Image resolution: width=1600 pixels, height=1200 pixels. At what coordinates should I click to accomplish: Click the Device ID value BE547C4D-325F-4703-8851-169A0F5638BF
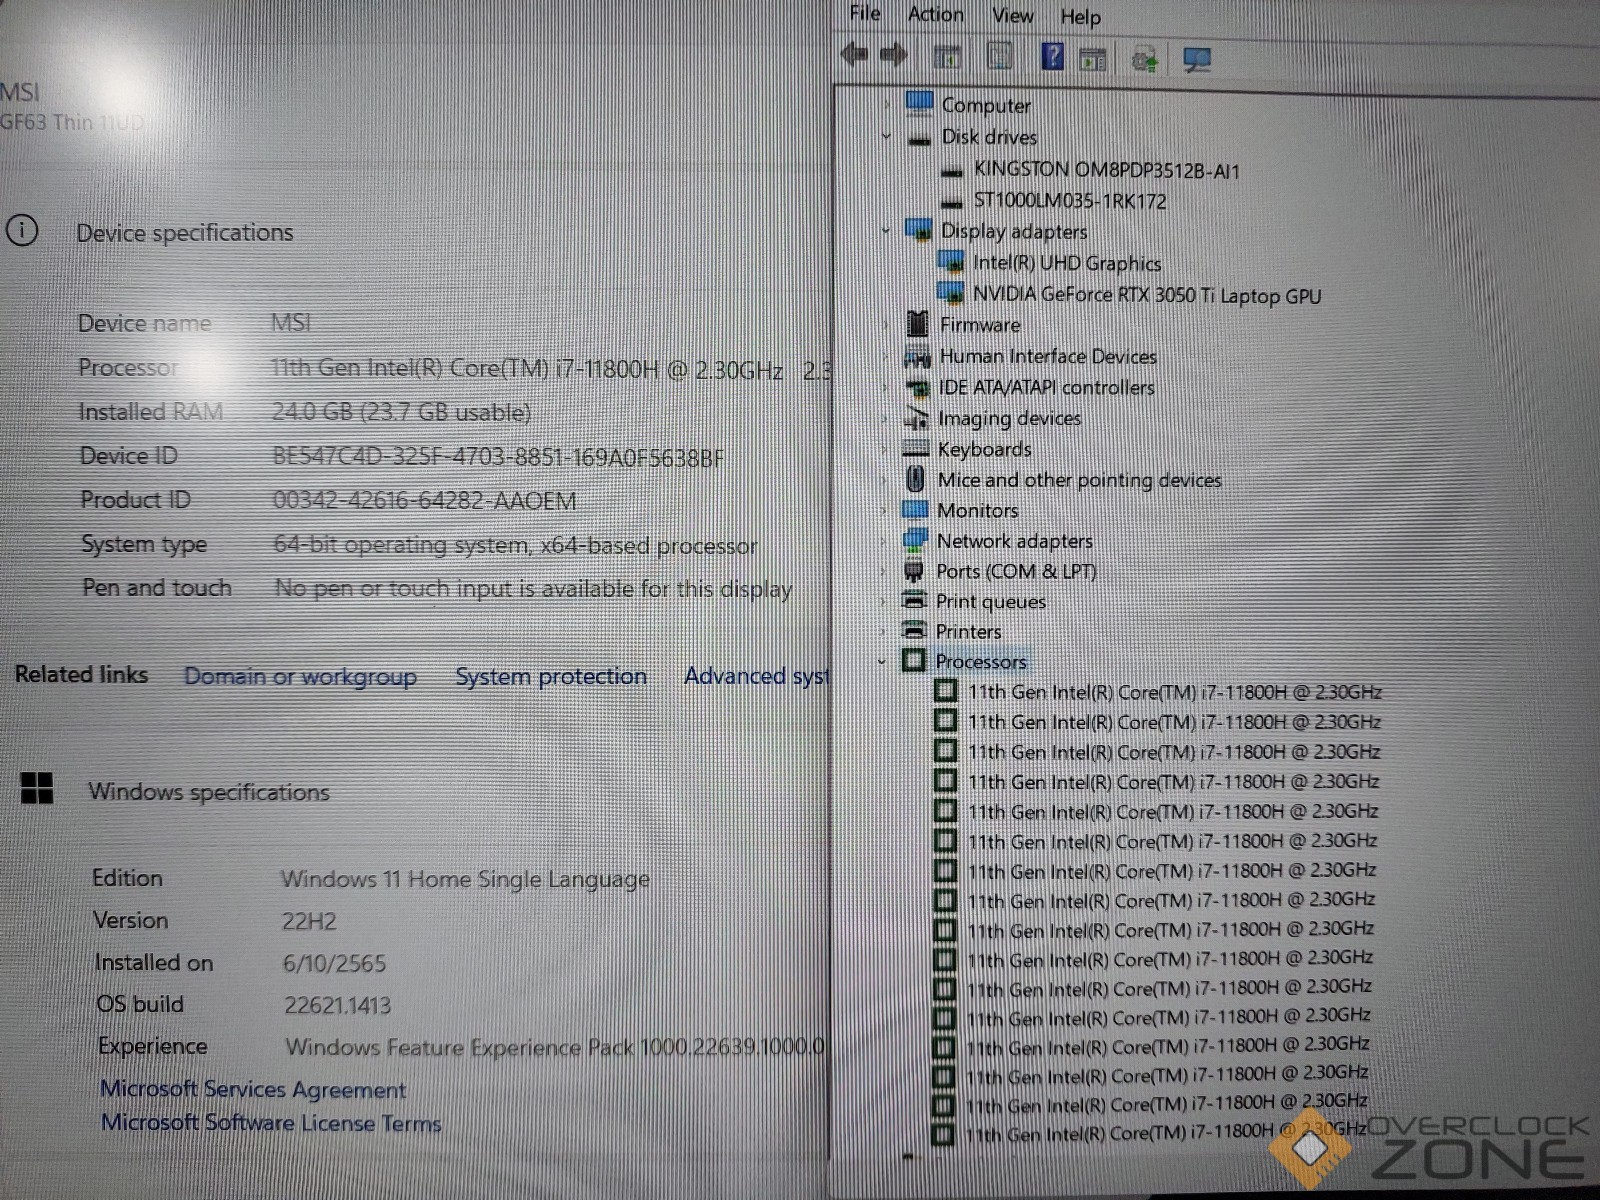pos(499,457)
